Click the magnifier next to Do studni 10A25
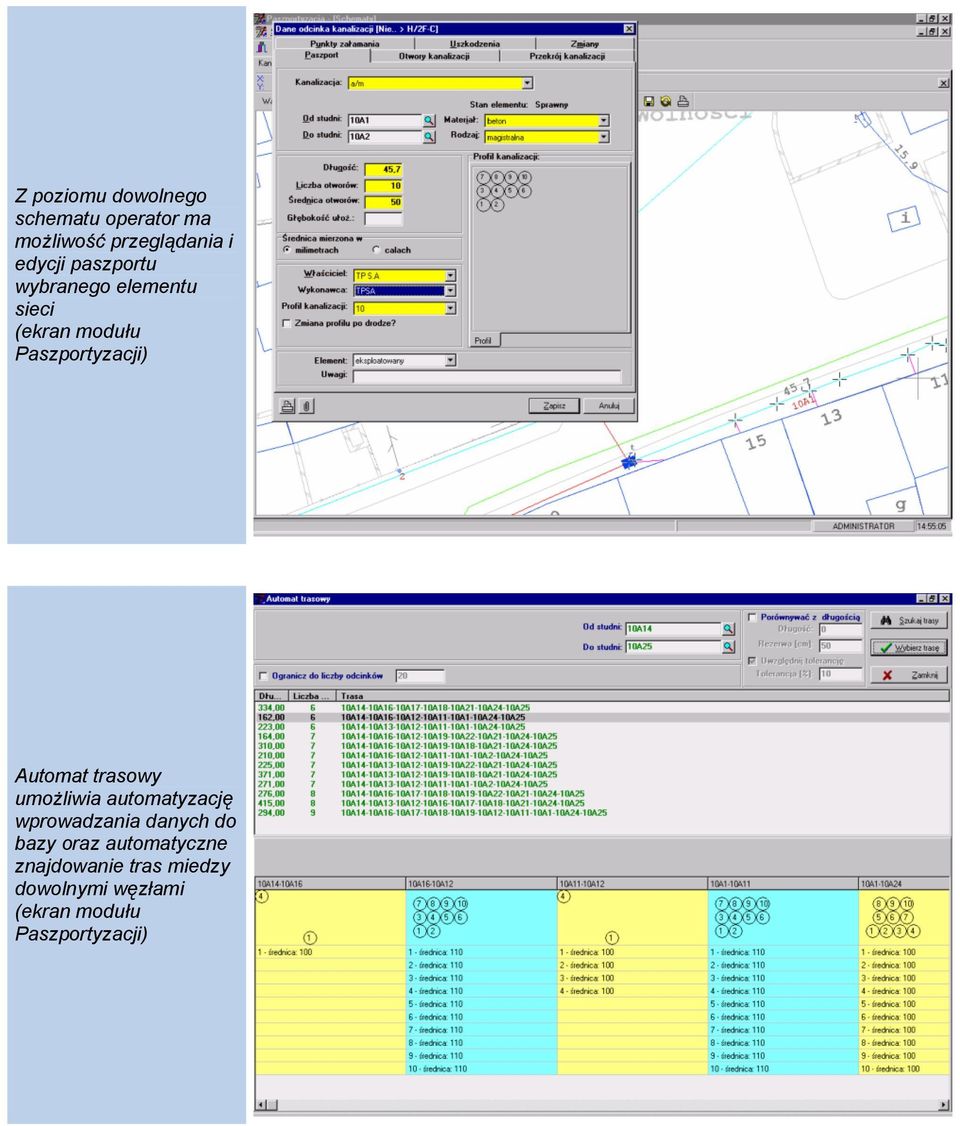The image size is (960, 1126). point(728,647)
